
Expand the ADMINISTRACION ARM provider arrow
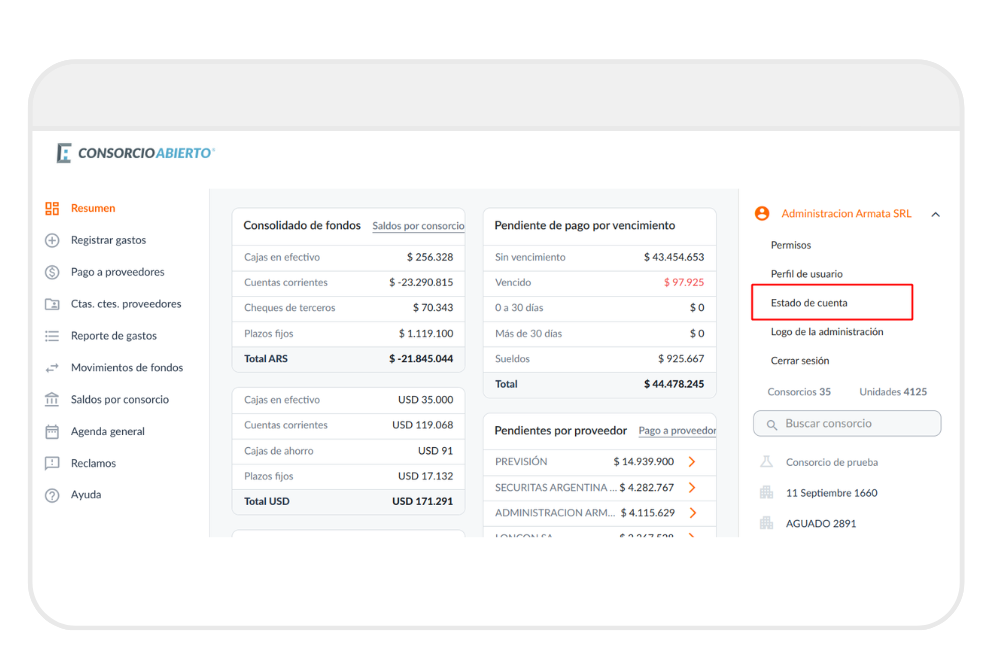coord(691,513)
